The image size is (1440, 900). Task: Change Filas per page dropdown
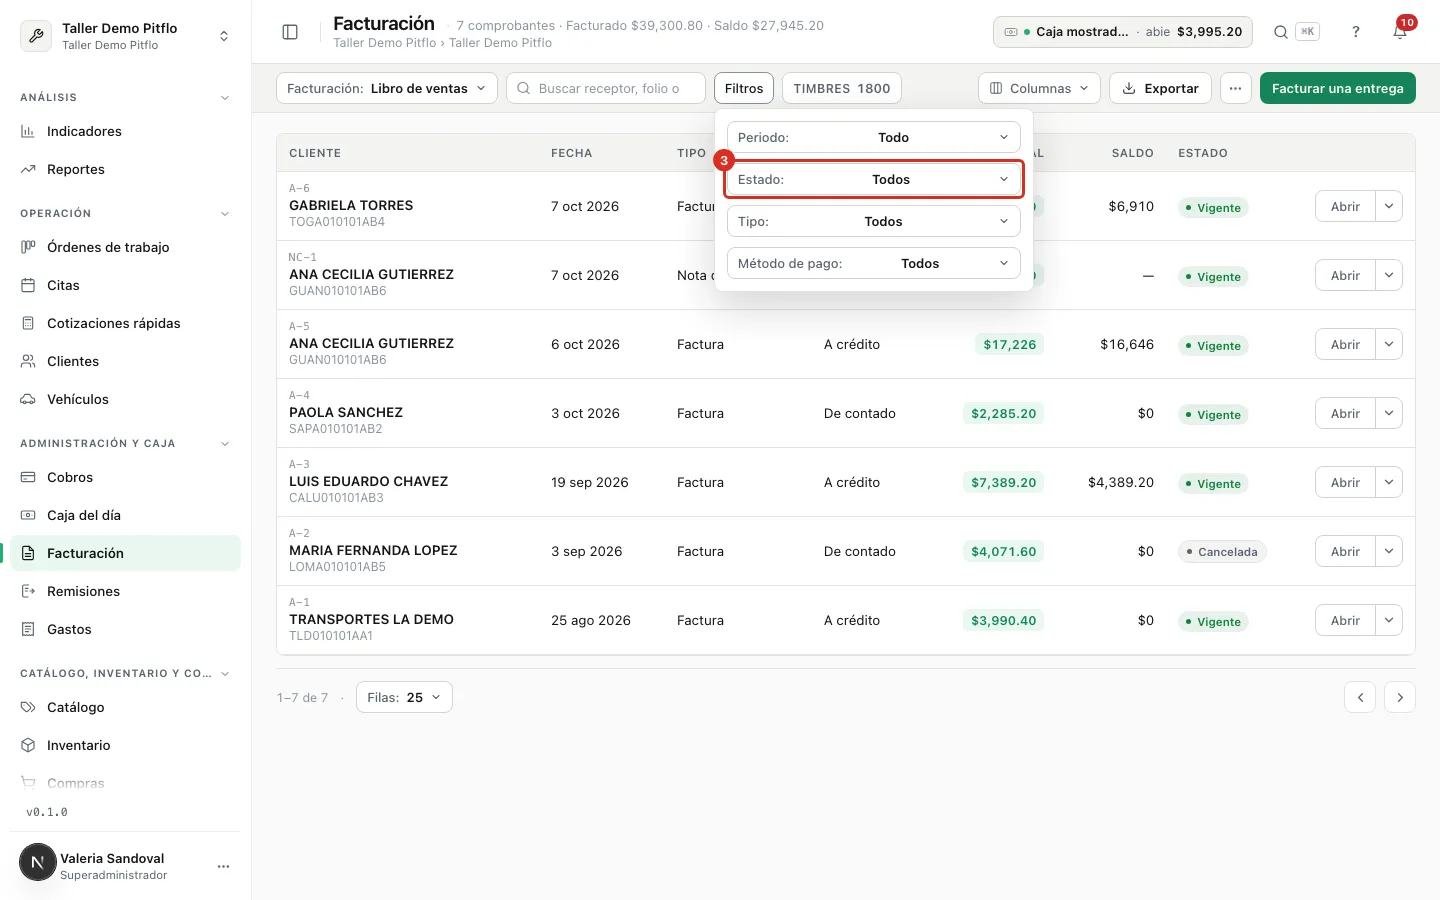point(404,697)
